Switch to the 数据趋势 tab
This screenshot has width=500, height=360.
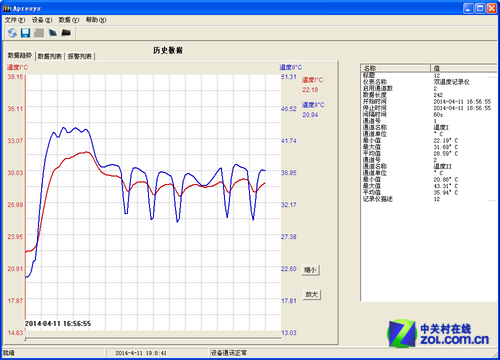(20, 55)
